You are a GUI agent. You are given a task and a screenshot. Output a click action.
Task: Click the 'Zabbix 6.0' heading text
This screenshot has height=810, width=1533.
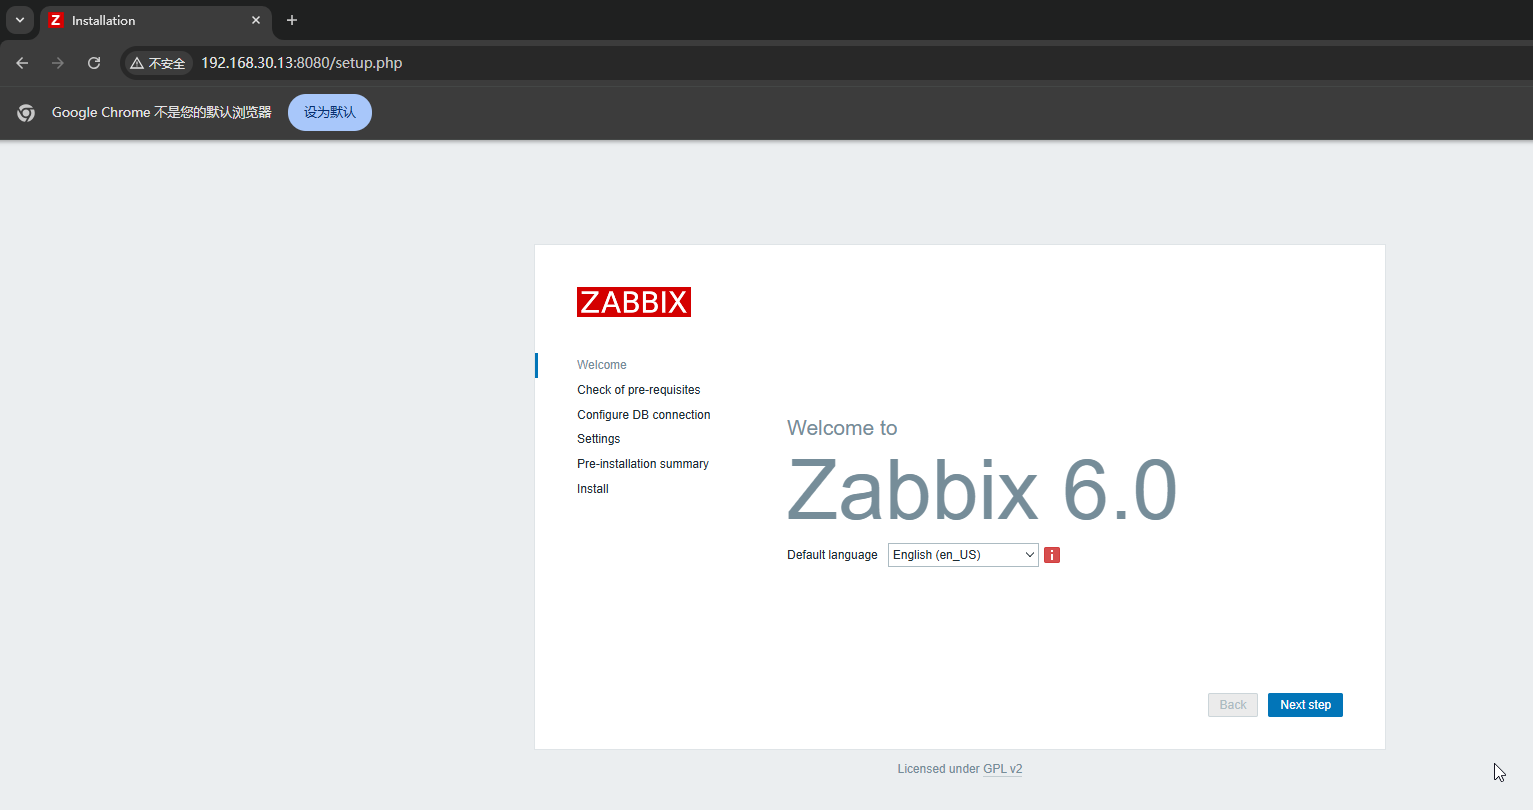[982, 490]
